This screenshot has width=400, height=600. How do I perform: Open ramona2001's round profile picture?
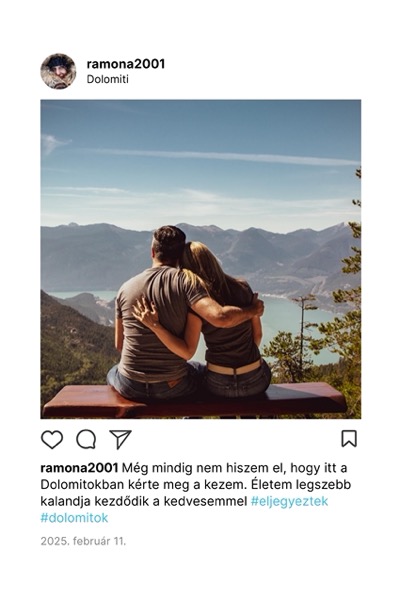tap(58, 71)
